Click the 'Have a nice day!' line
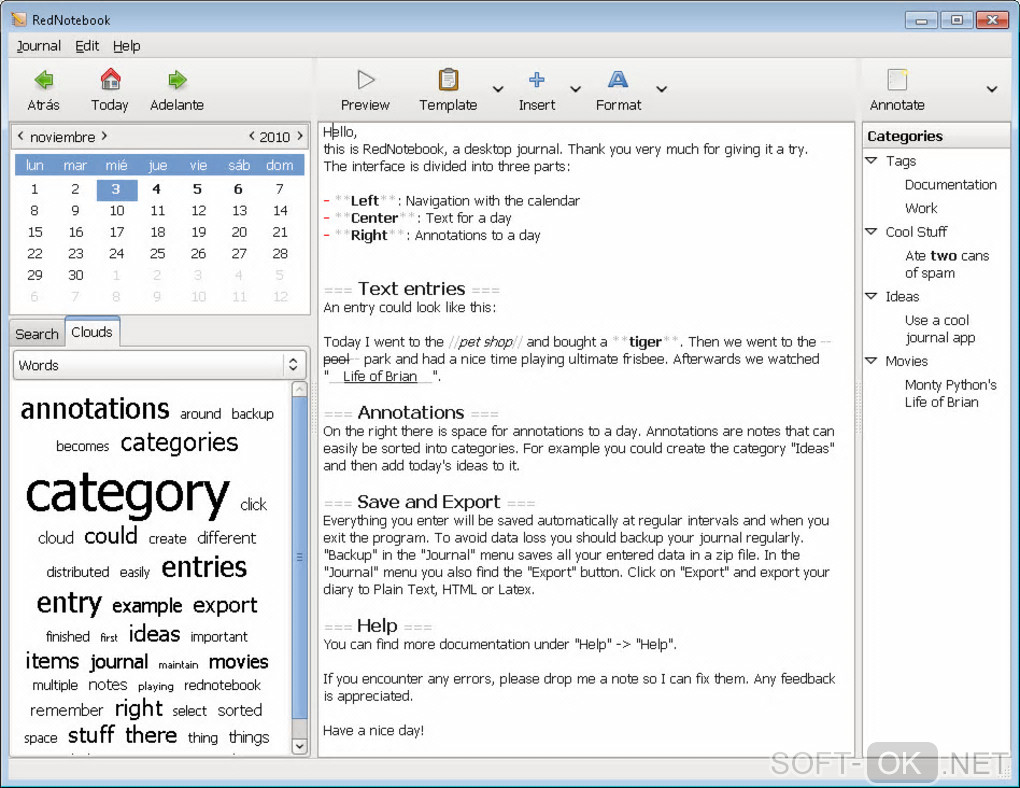1020x788 pixels. pos(373,731)
